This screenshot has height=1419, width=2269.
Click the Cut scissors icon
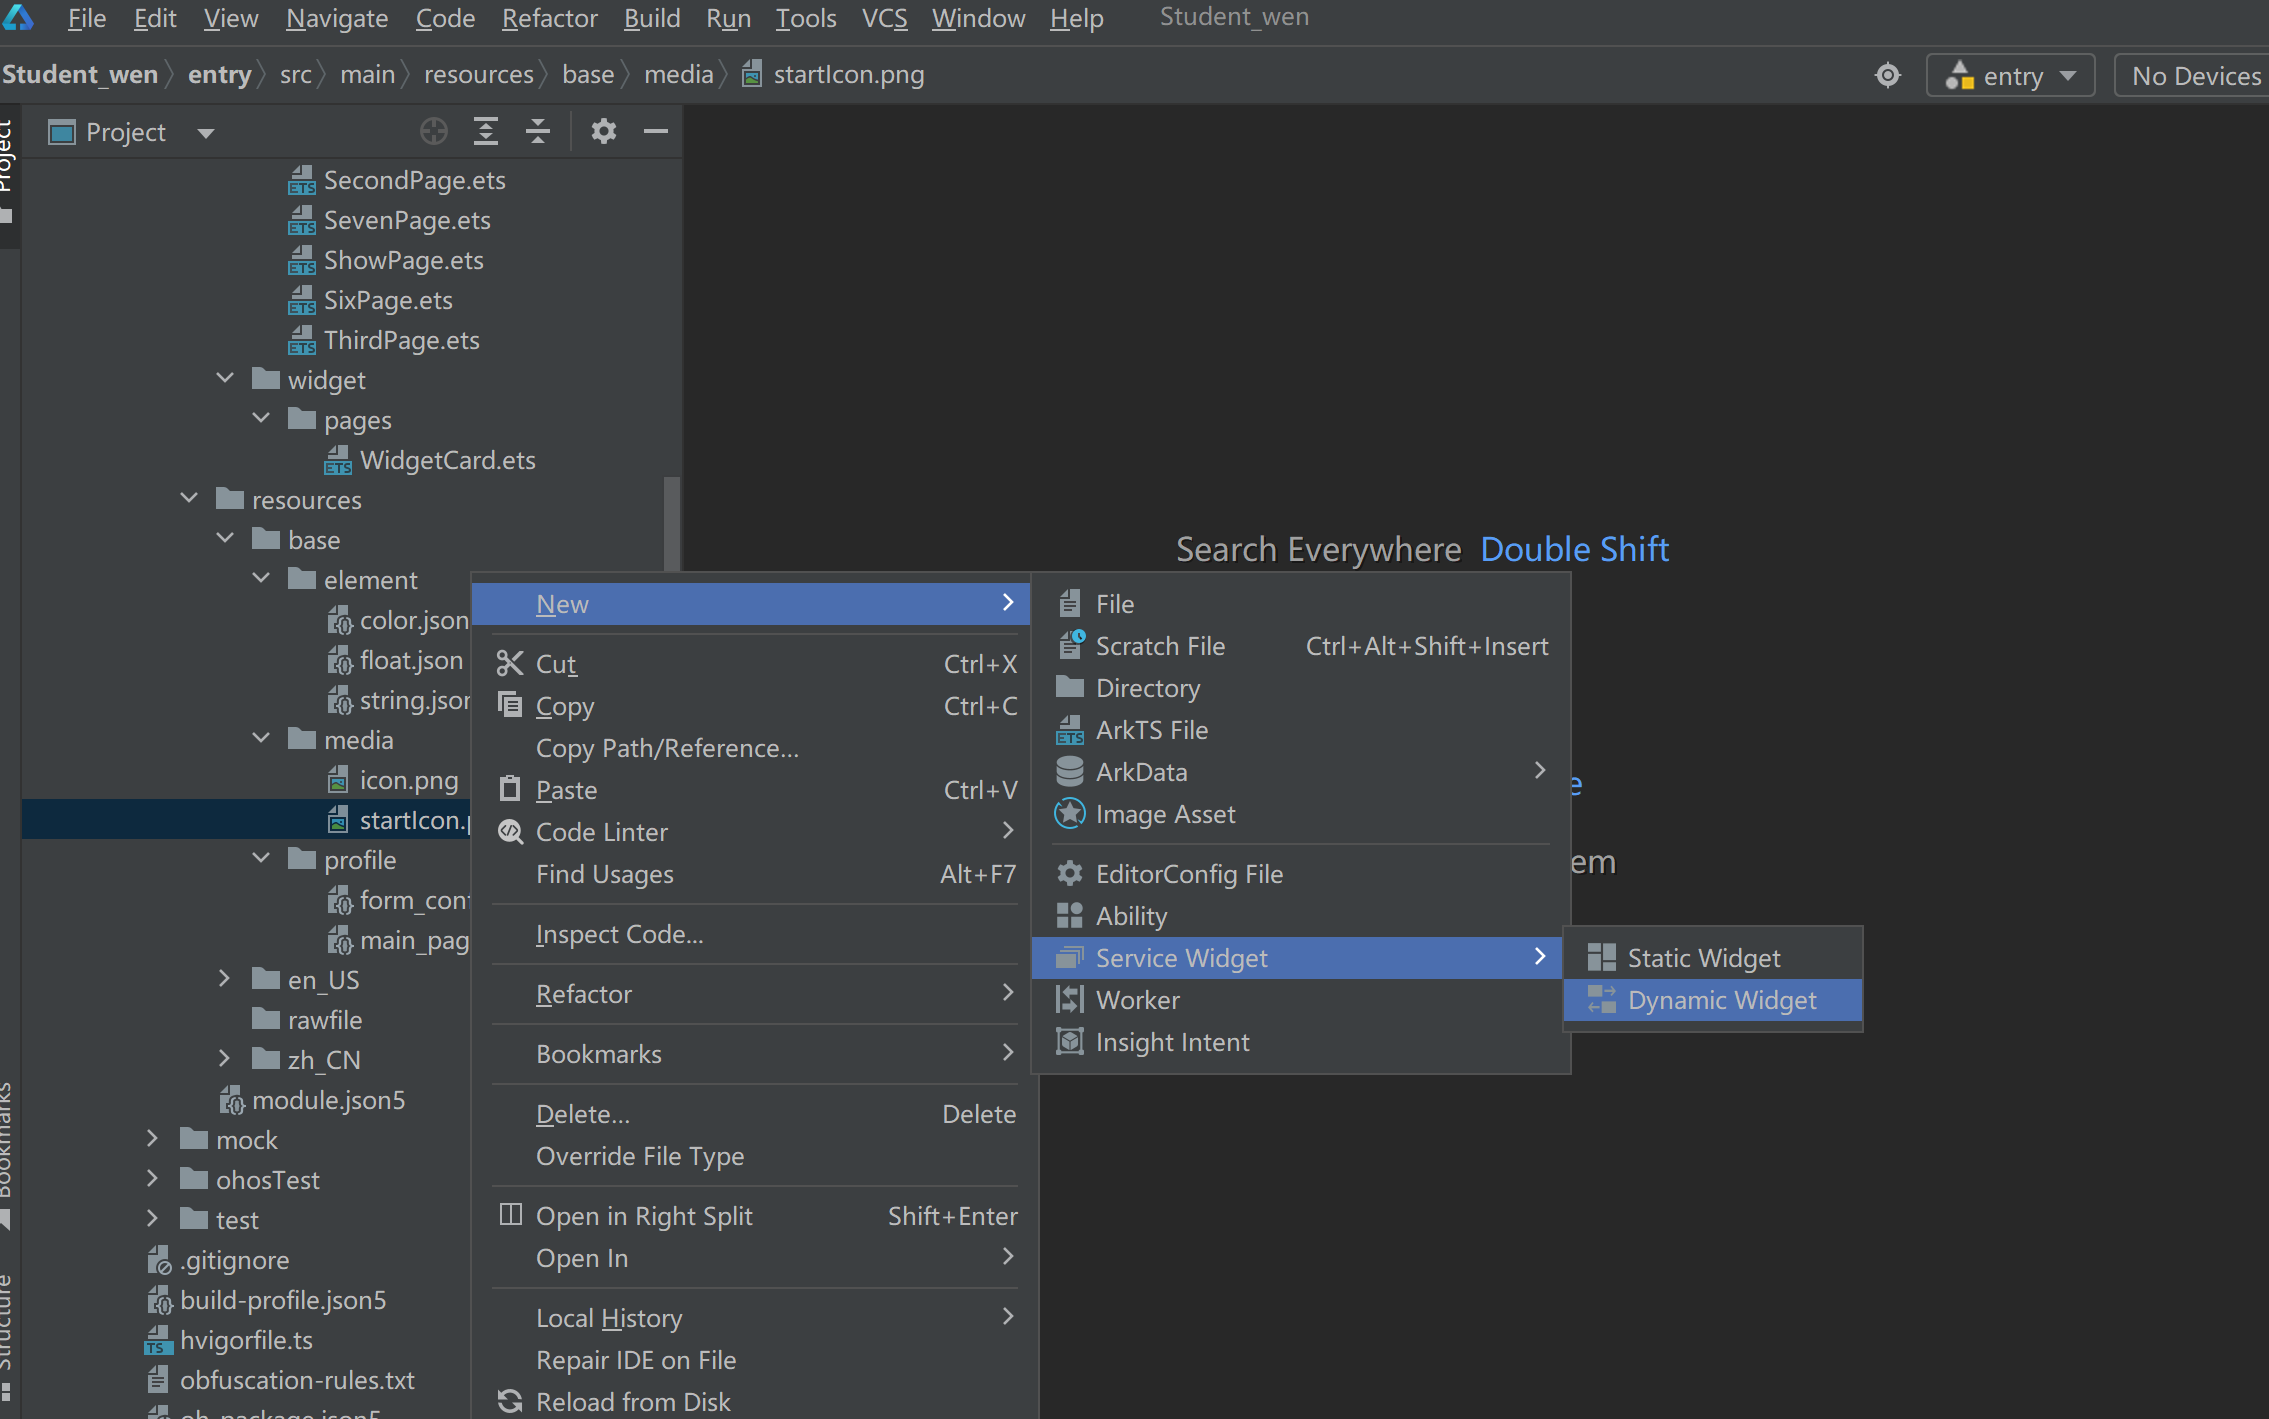point(510,663)
